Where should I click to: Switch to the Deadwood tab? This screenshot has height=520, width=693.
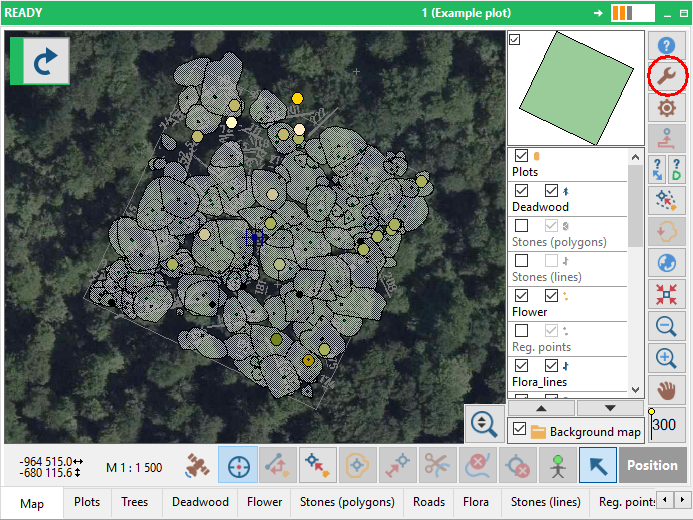200,502
